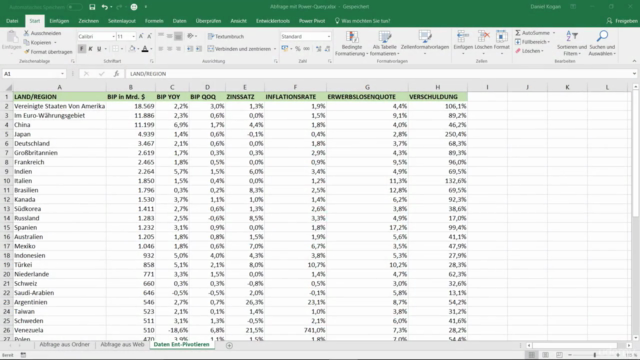Open the Löschen eraser dropdown in Bearbeiten
The height and width of the screenshot is (360, 640).
click(542, 51)
